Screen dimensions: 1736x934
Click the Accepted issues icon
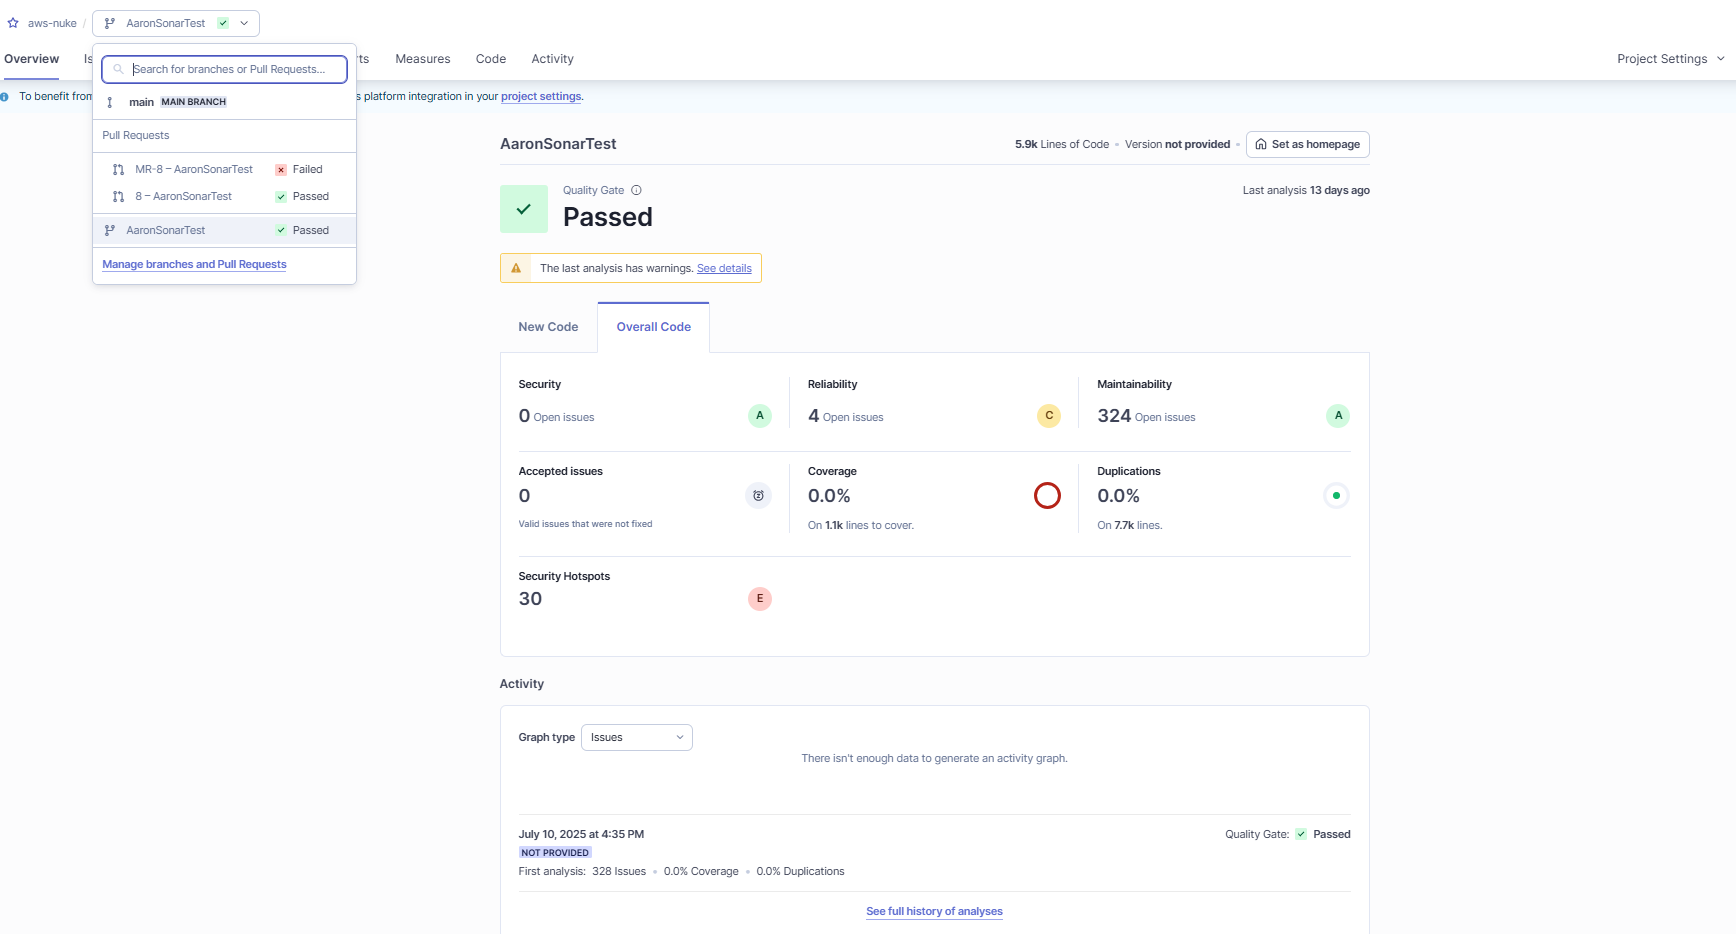[758, 496]
